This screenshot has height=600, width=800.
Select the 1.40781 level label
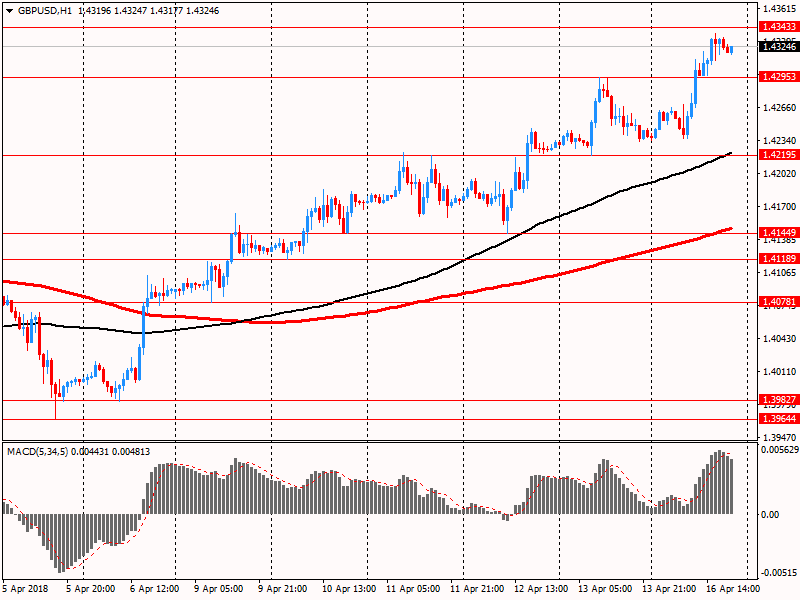coord(779,302)
